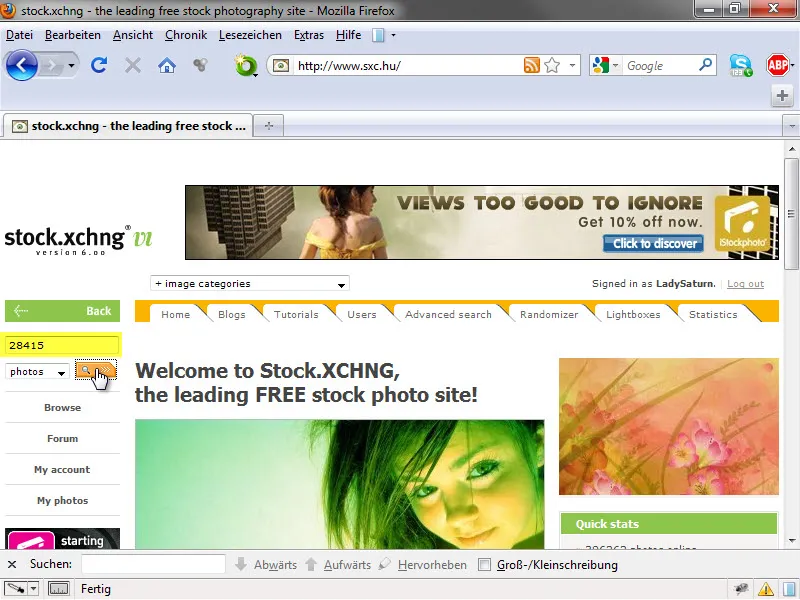Screen dimensions: 800x600
Task: Open the Google search engine selector
Action: [606, 65]
